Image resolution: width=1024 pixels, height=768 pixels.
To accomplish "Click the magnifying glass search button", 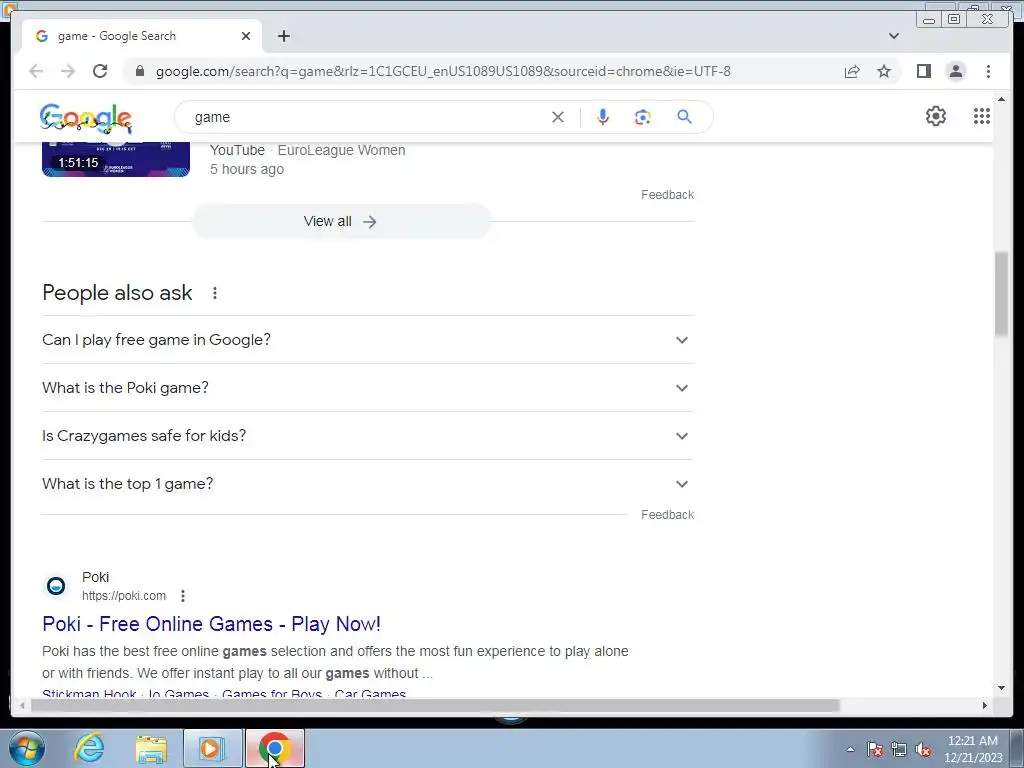I will (x=684, y=117).
